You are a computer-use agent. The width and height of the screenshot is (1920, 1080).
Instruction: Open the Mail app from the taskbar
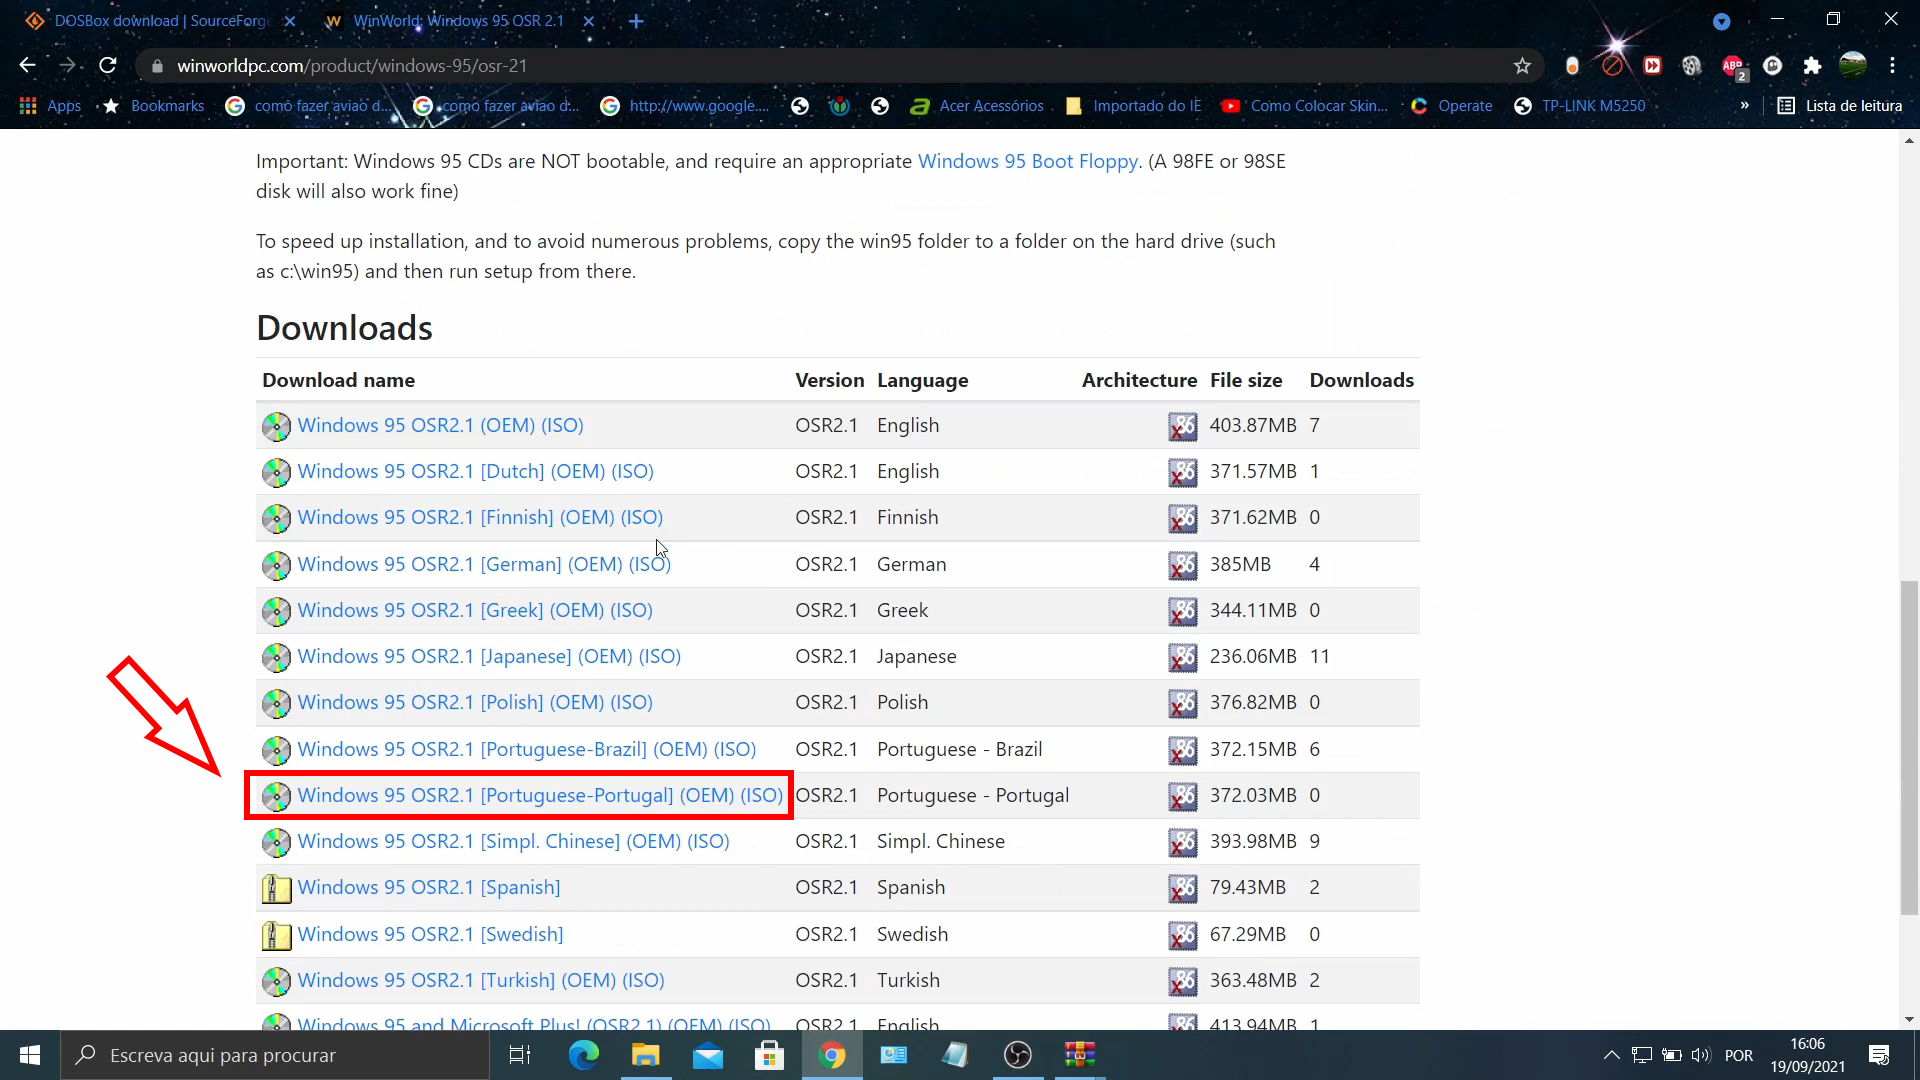pos(708,1055)
